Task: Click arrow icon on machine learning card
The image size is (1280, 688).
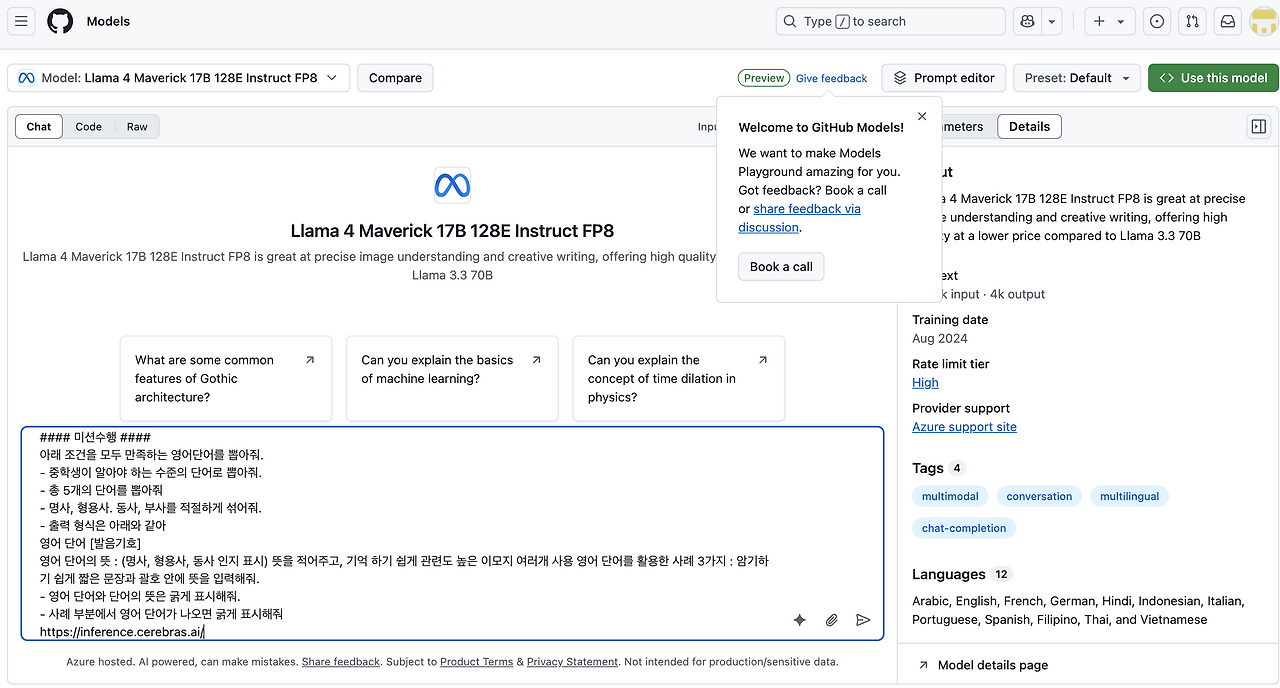Action: tap(537, 360)
